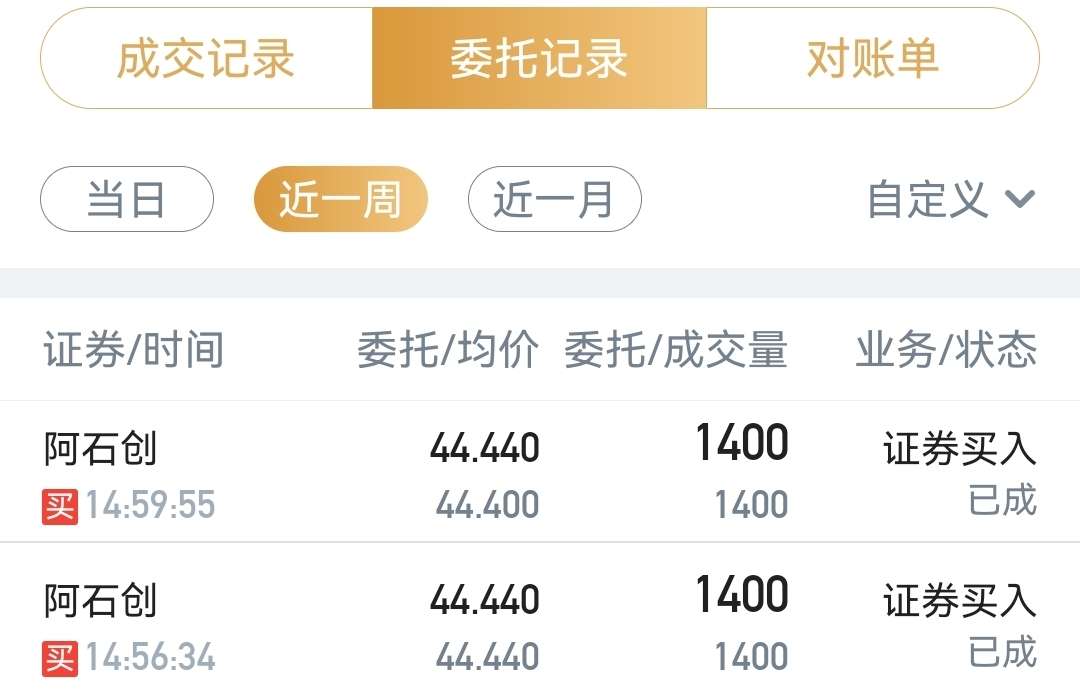Open the second 阿石创 order entry
Screen dimensions: 1080x689
[x=540, y=616]
